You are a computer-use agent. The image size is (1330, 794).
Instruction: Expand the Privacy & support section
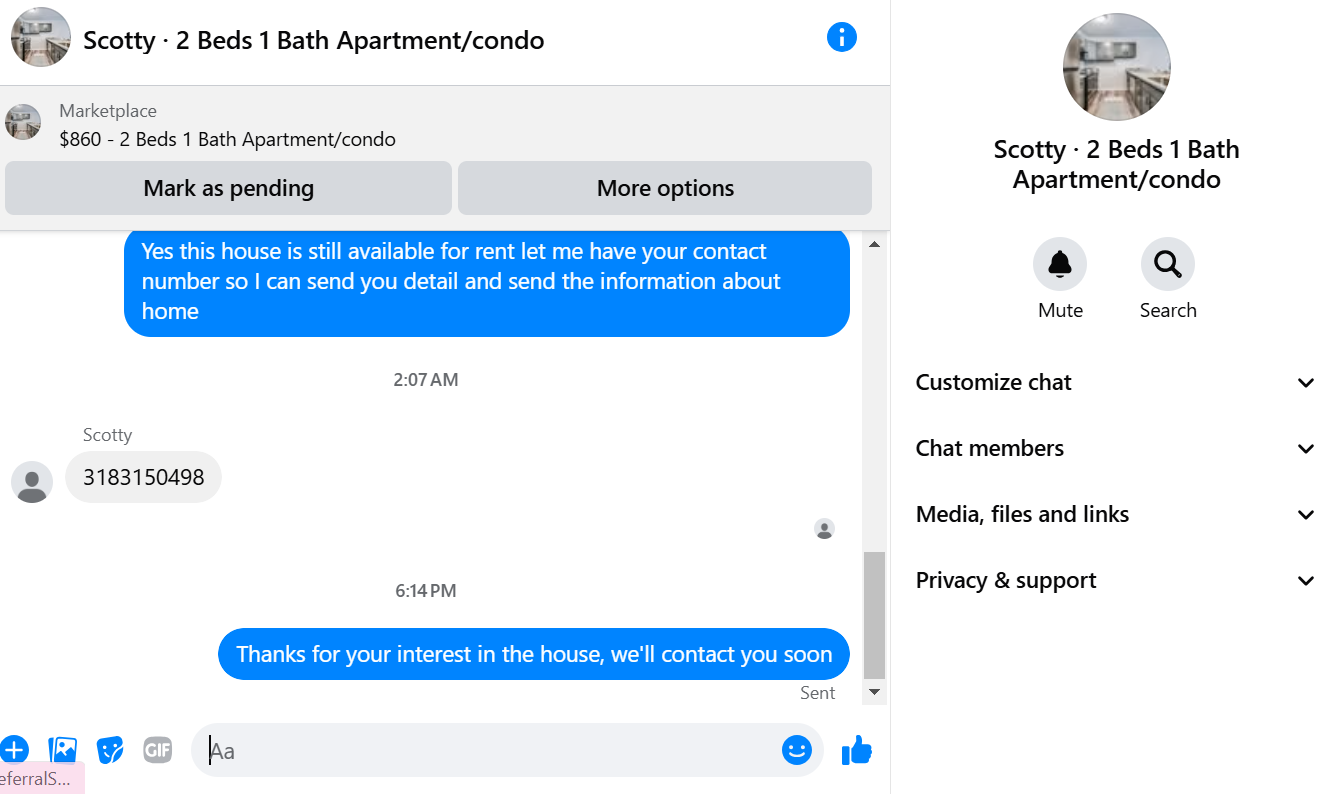[1116, 580]
